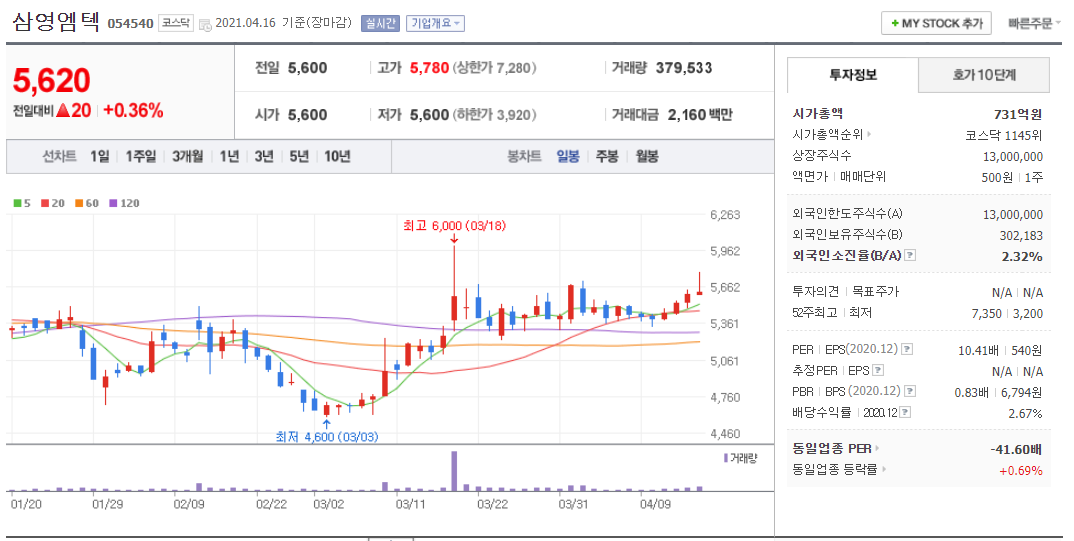Viewport: 1074px width, 541px height.
Task: Click the 배당수익률 value 2.67%
Action: pyautogui.click(x=1025, y=414)
